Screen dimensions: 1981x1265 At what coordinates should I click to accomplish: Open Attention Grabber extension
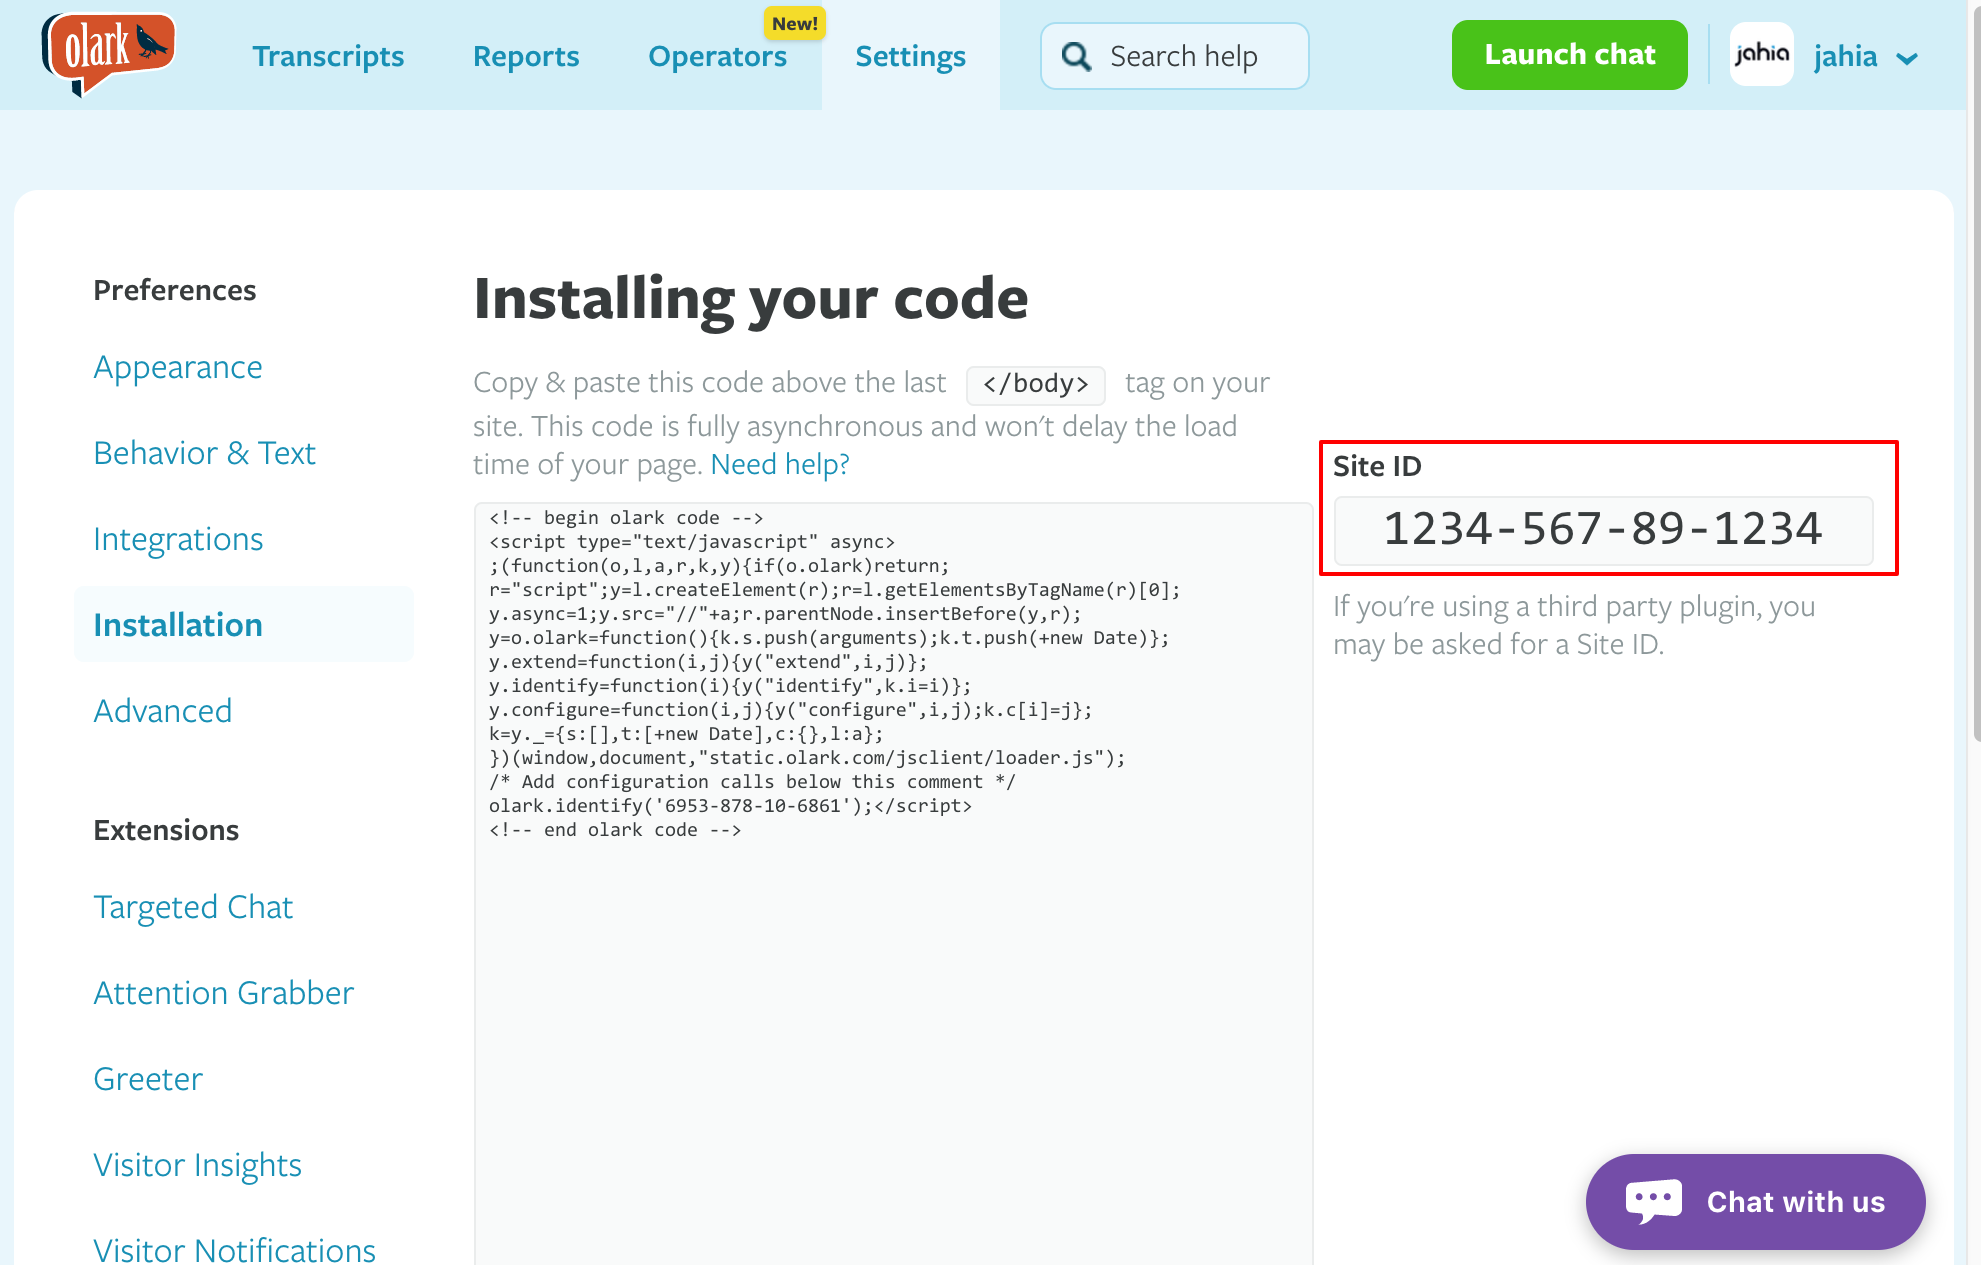pyautogui.click(x=223, y=993)
